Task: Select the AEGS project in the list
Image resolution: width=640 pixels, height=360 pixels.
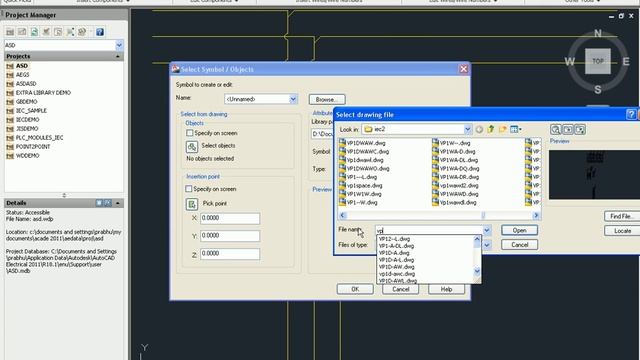Action: (x=22, y=75)
